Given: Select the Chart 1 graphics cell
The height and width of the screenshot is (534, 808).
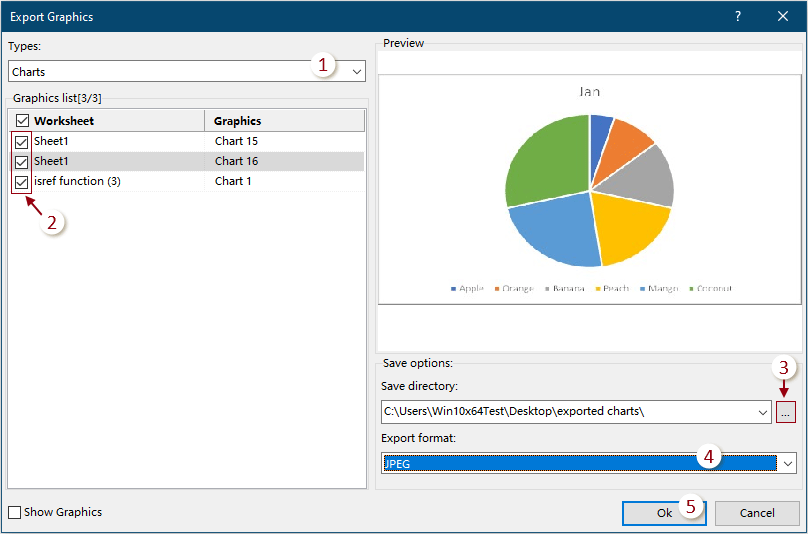Looking at the screenshot, I should [233, 181].
